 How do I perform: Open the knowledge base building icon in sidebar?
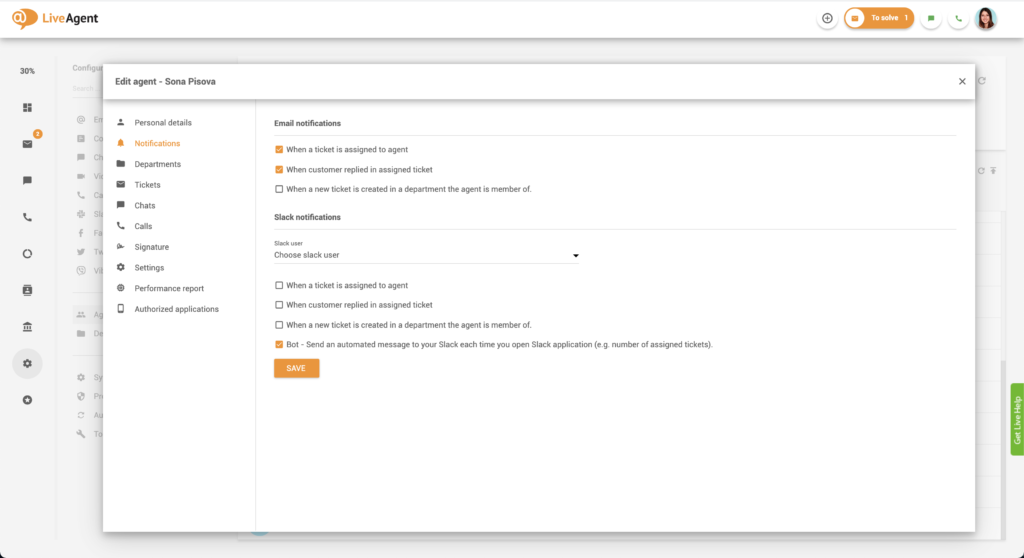pos(27,327)
